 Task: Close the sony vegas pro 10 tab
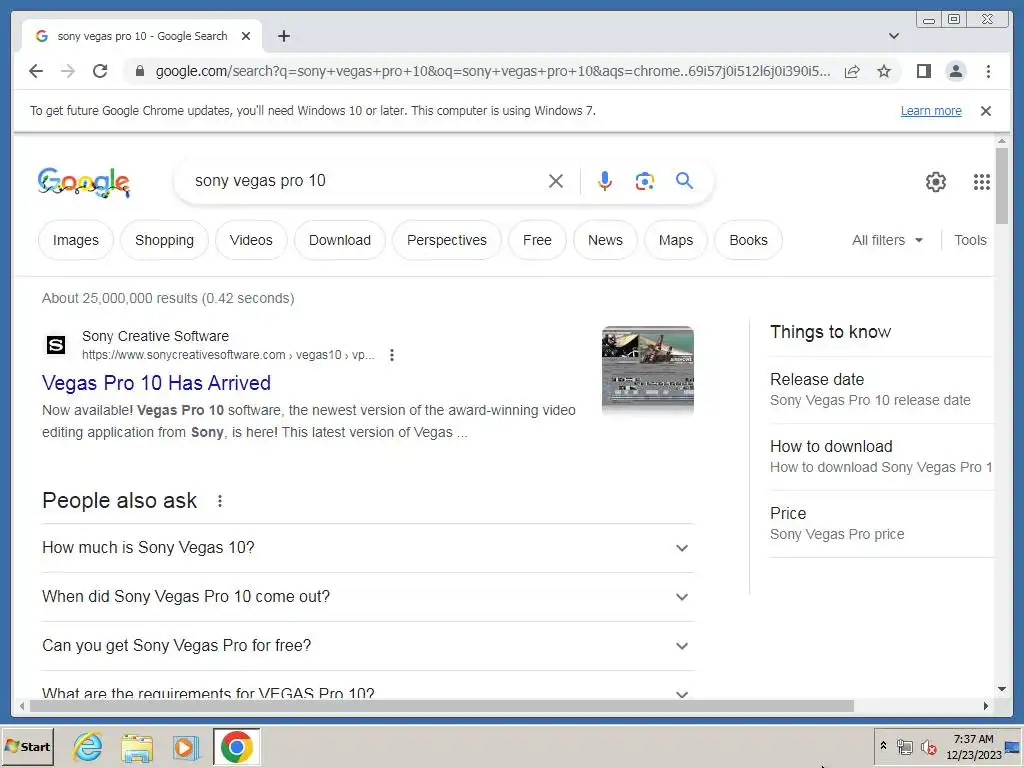click(x=246, y=36)
